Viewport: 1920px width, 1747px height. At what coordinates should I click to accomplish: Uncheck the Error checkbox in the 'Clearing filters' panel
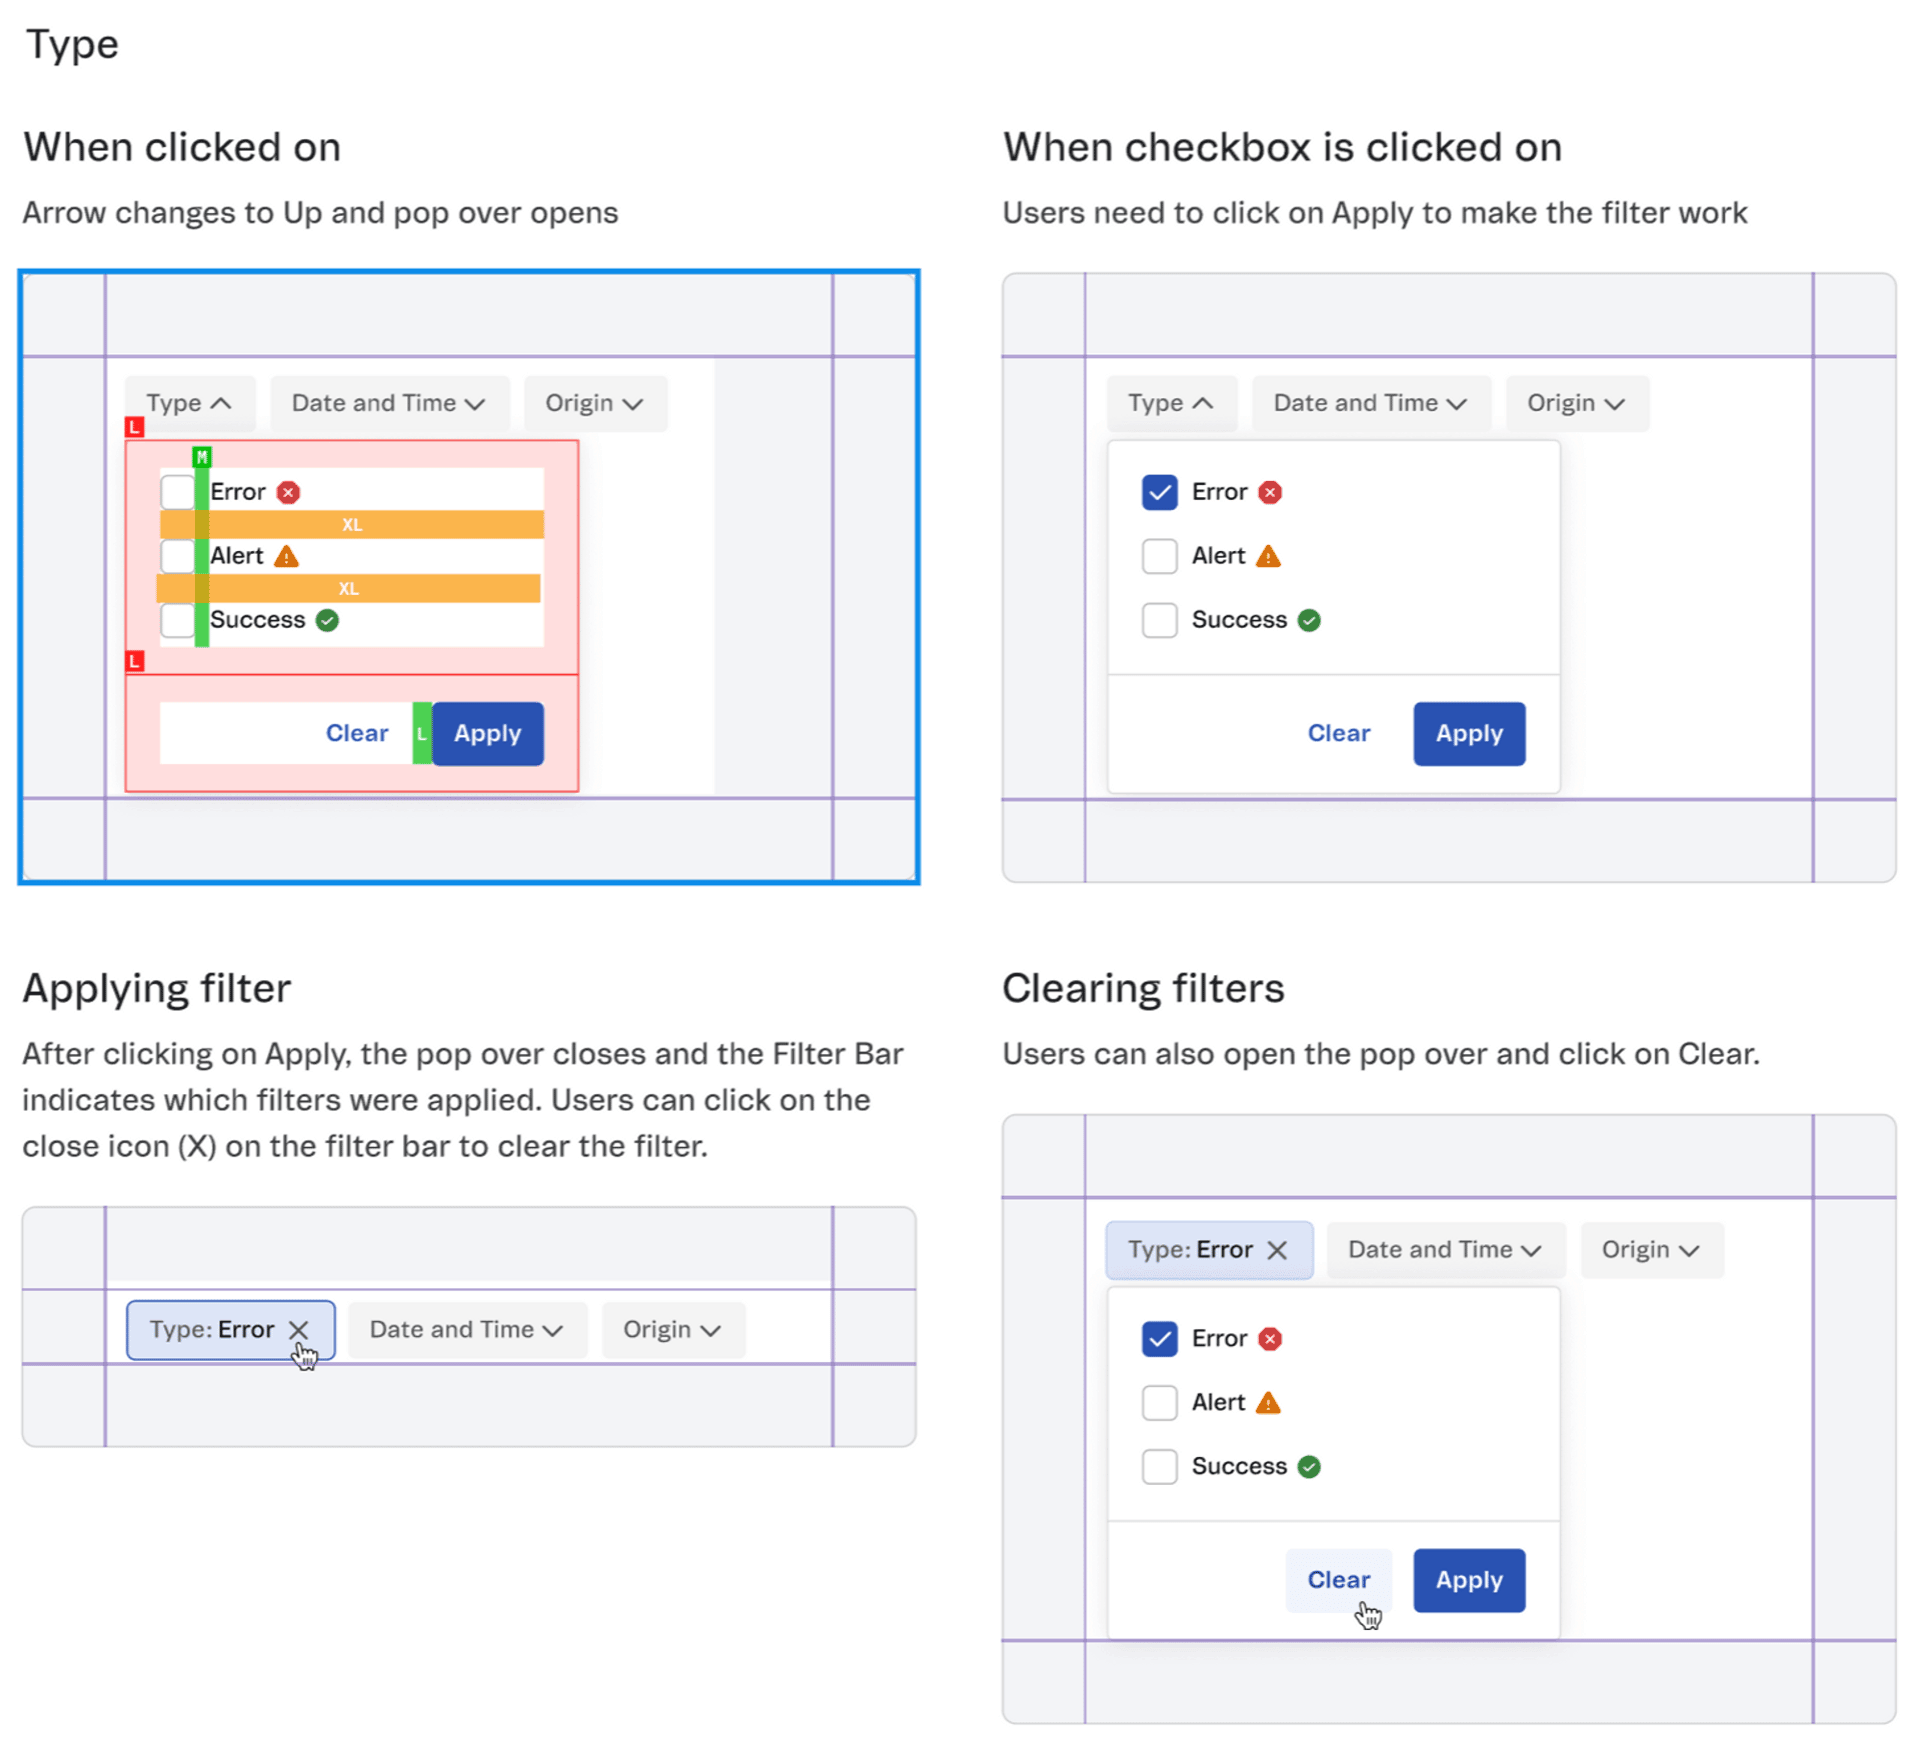(x=1159, y=1338)
